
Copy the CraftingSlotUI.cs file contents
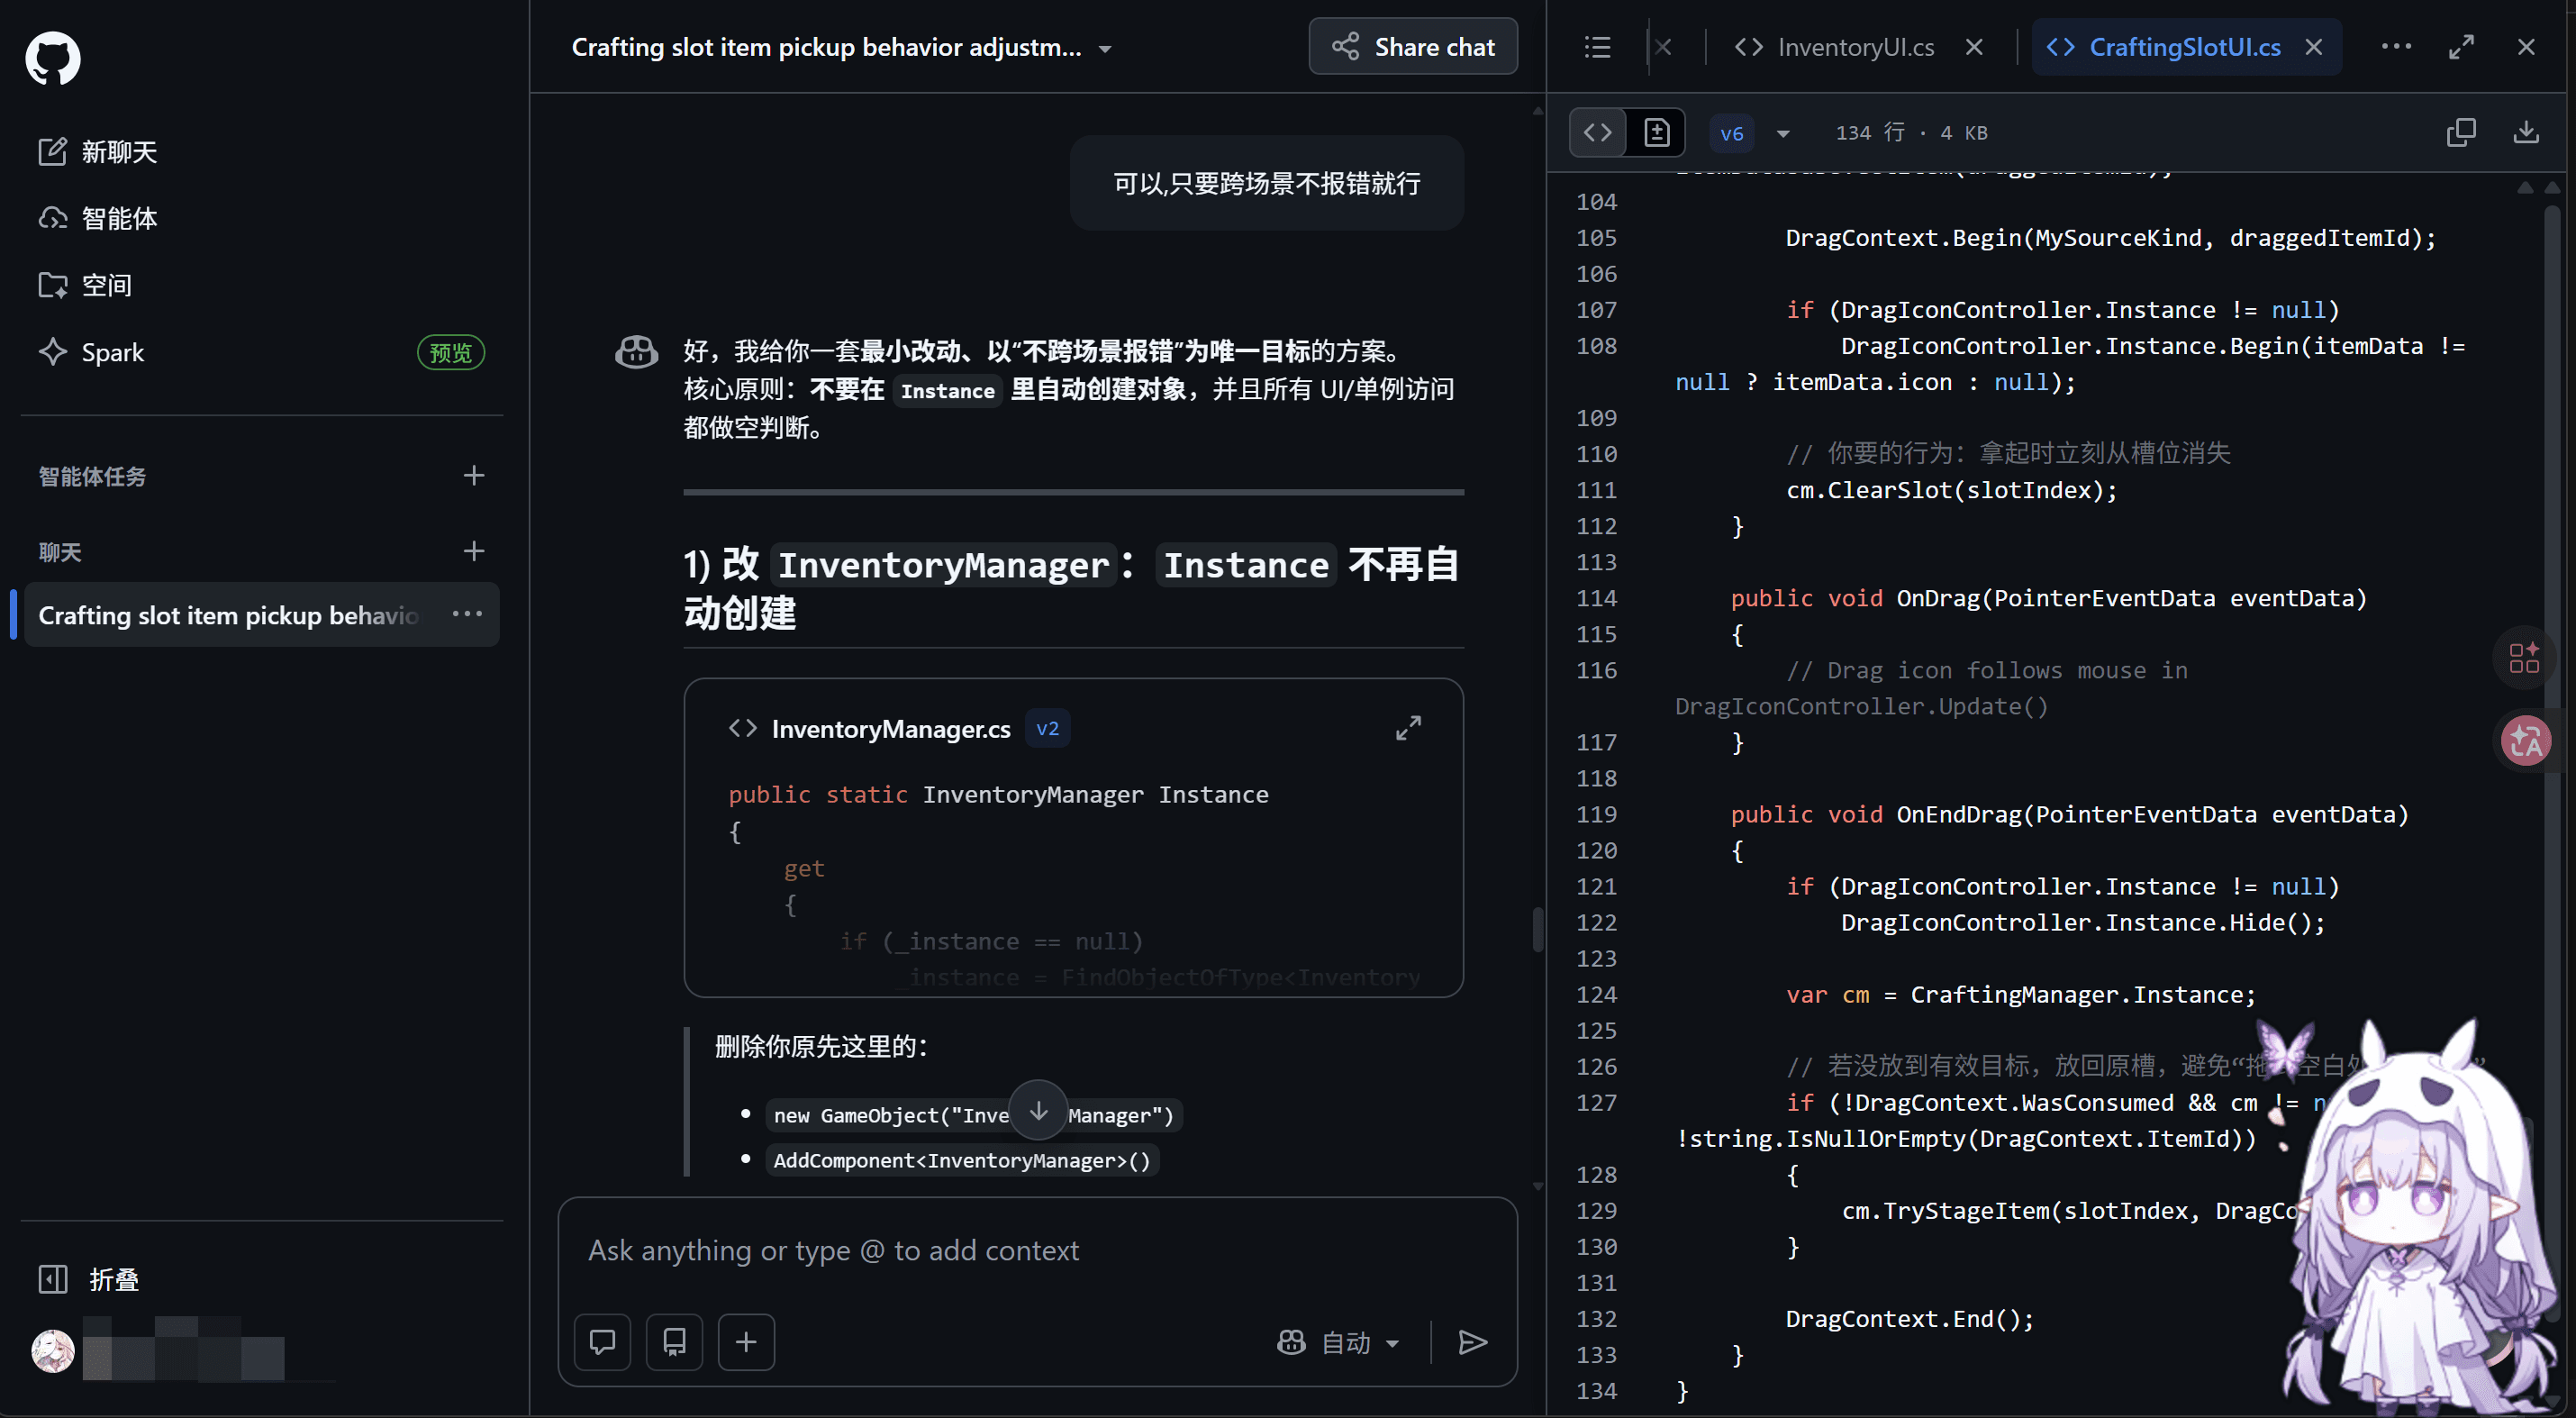click(2460, 132)
